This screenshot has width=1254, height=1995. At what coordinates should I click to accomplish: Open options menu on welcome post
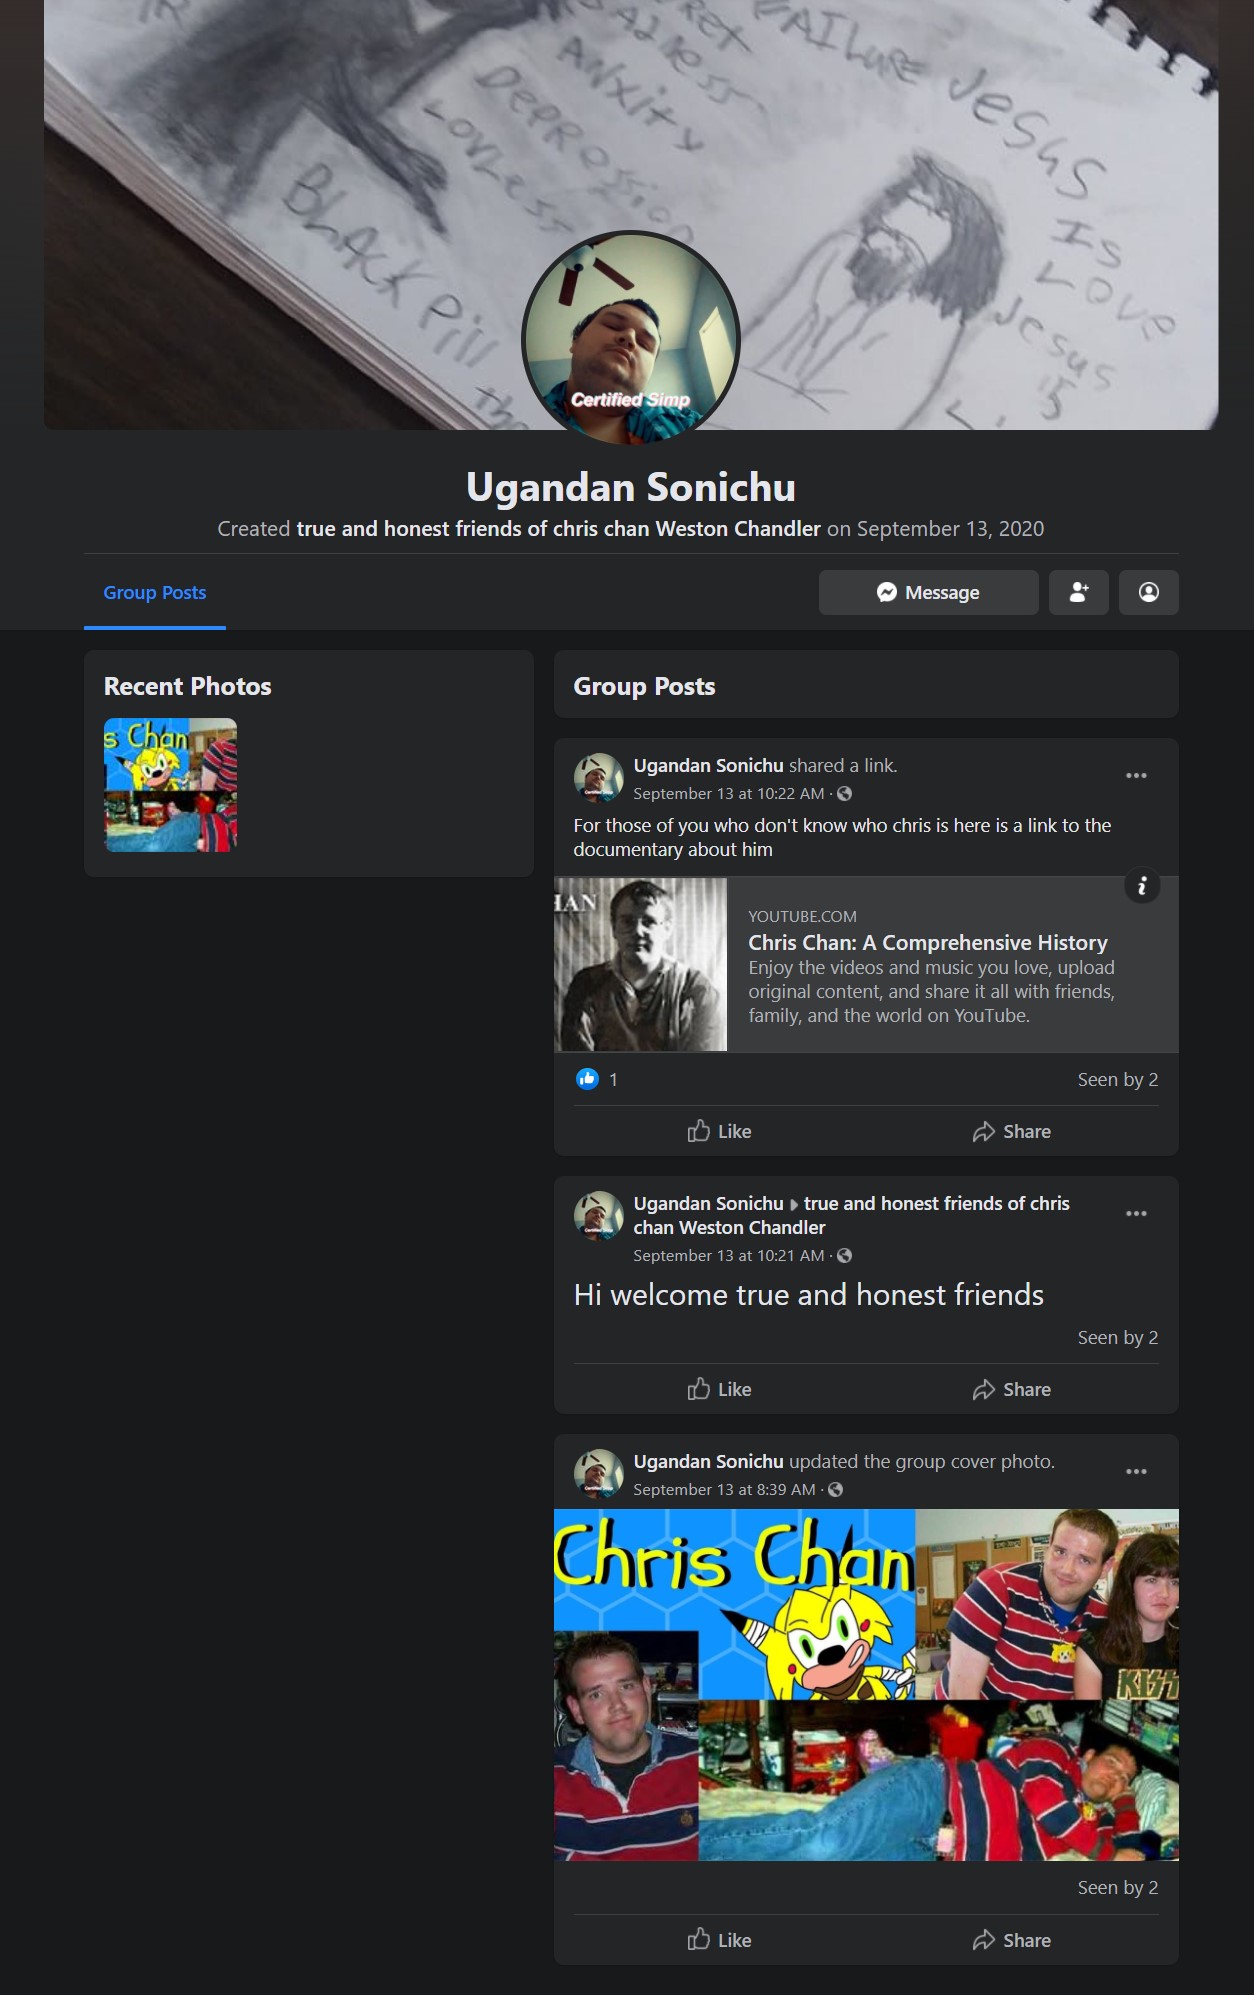click(1136, 1214)
